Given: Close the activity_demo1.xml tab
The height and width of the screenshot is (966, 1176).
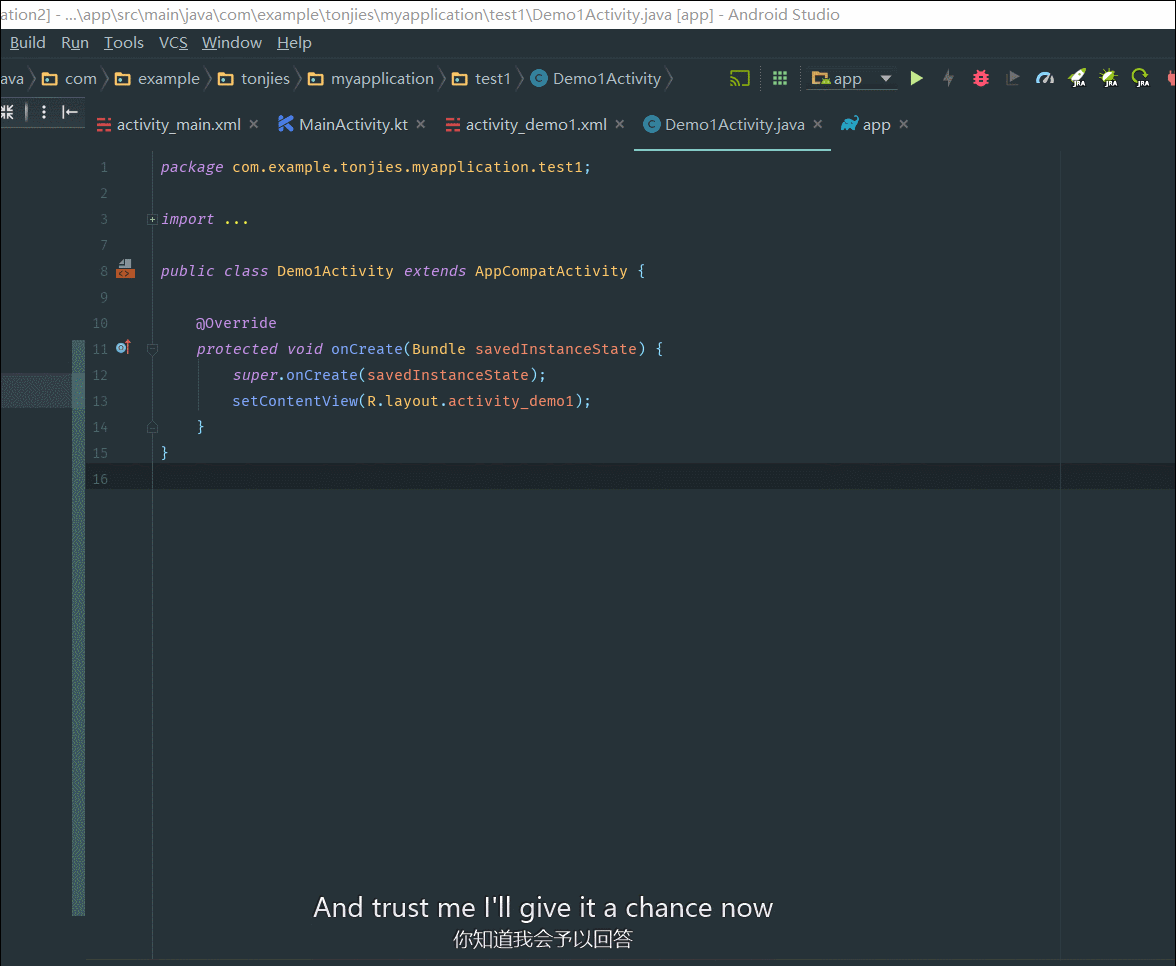Looking at the screenshot, I should 620,124.
